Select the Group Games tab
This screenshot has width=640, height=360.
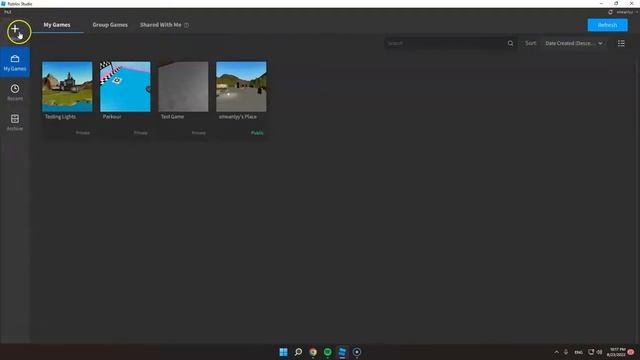(x=110, y=25)
